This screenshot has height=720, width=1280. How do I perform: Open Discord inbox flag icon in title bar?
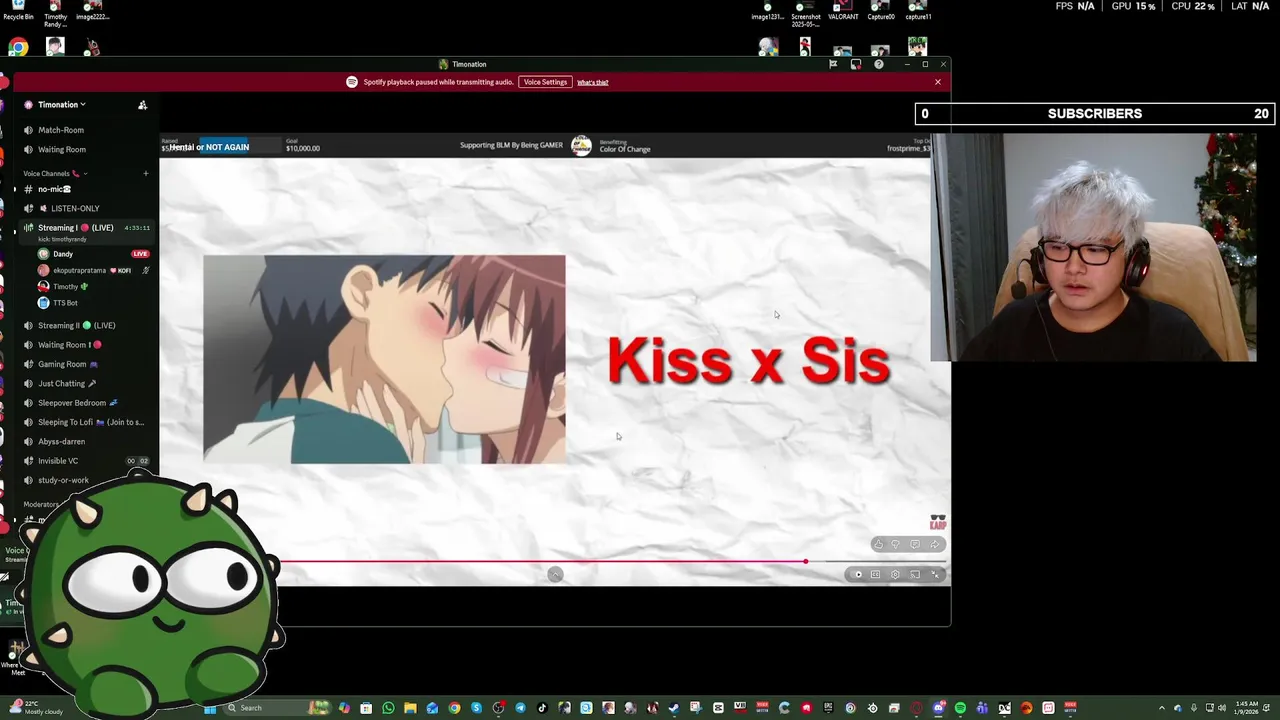pyautogui.click(x=833, y=64)
